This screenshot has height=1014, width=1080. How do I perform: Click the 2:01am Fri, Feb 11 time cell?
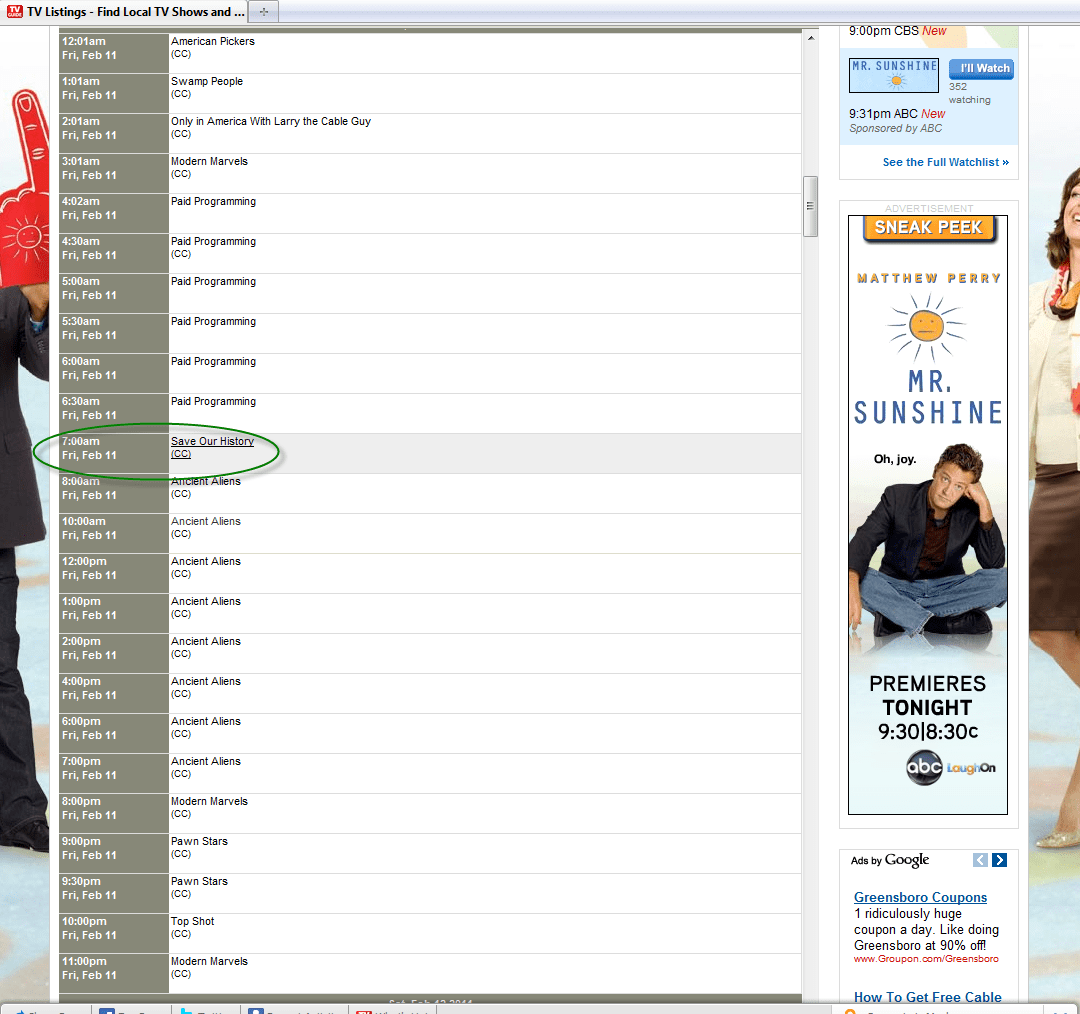coord(114,133)
